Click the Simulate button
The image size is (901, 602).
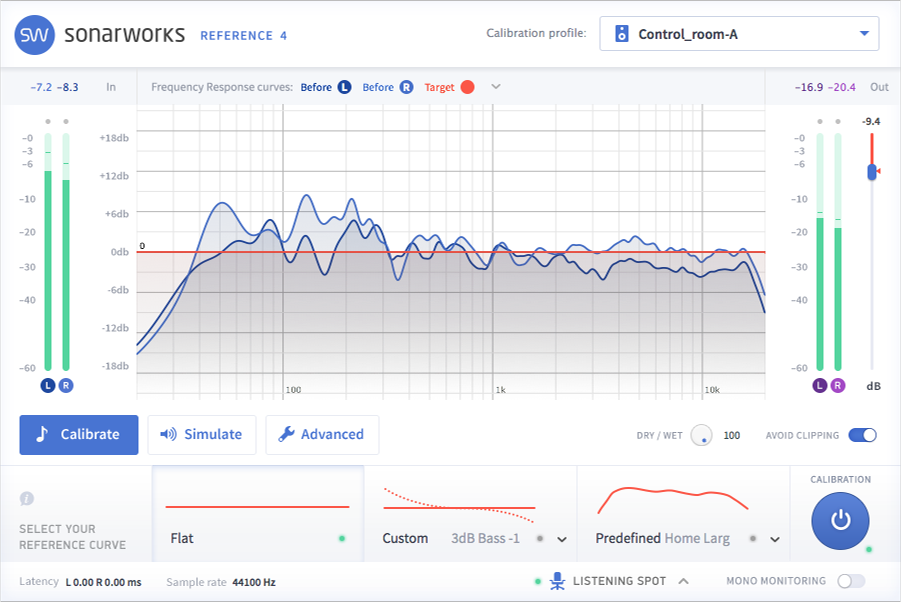click(x=202, y=435)
